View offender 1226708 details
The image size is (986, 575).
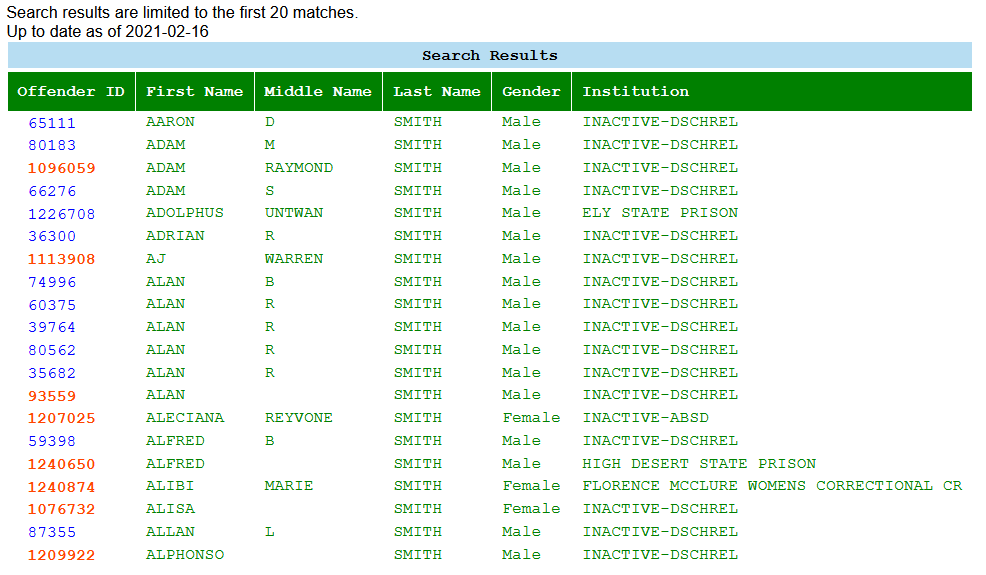point(62,214)
